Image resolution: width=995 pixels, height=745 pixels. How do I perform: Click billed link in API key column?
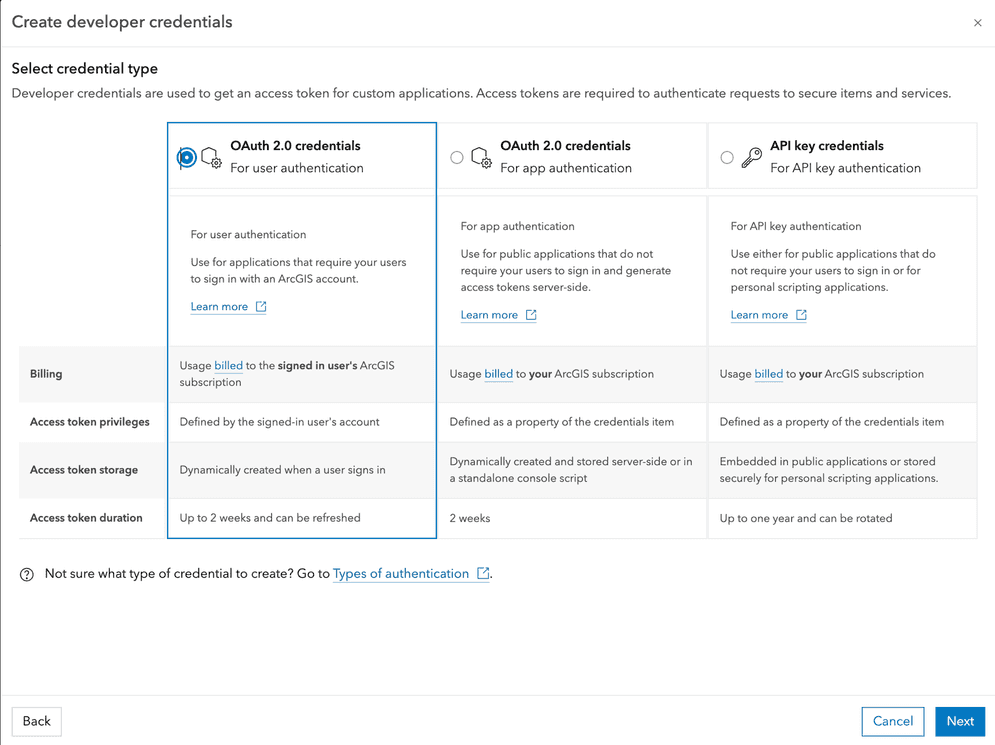click(x=768, y=374)
